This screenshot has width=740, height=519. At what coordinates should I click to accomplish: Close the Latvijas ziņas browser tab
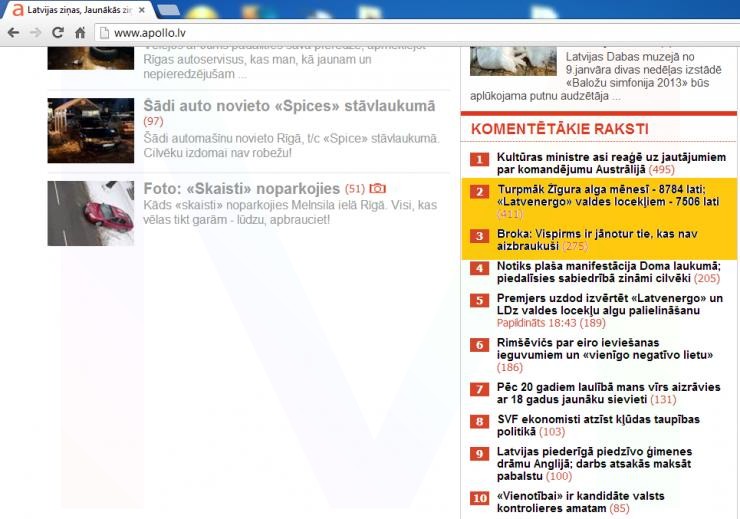click(141, 9)
